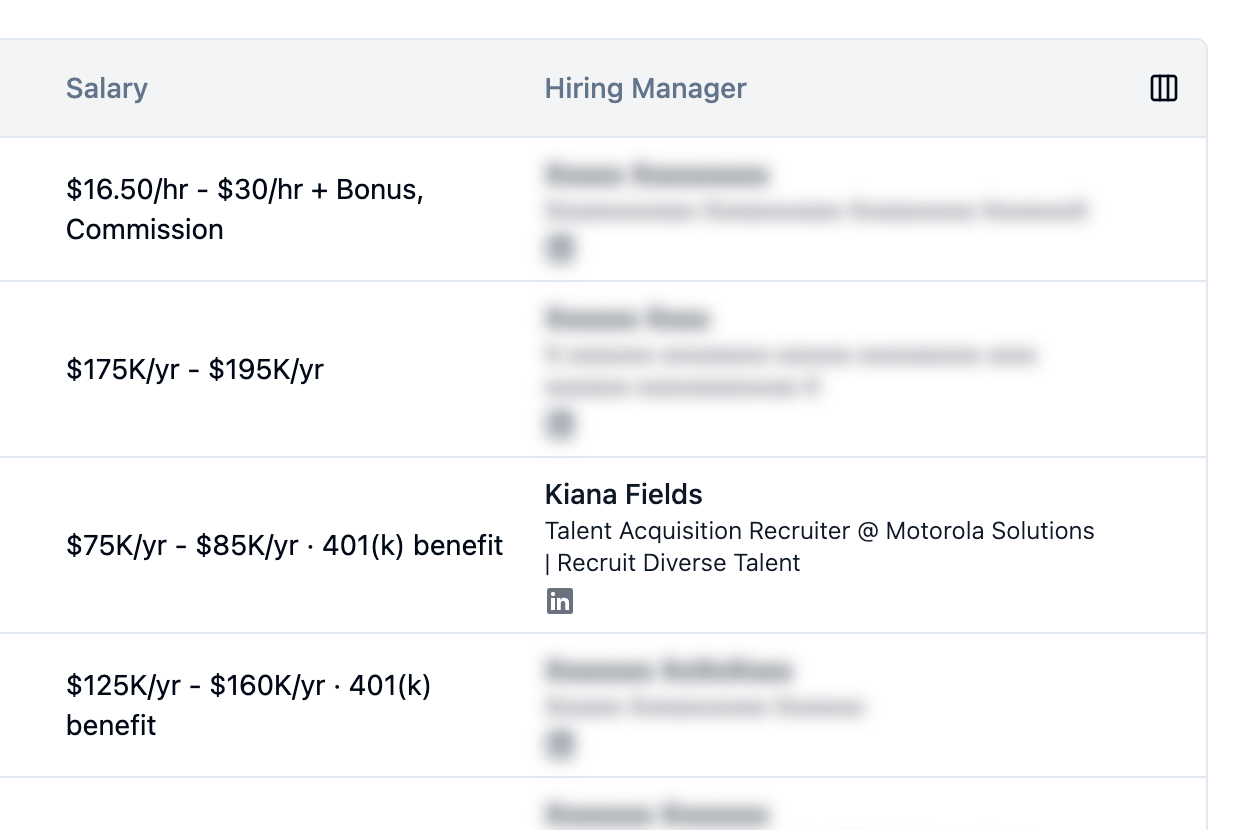Click the blurred manager name in the $175K/yr row
This screenshot has height=830, width=1236.
click(x=627, y=319)
